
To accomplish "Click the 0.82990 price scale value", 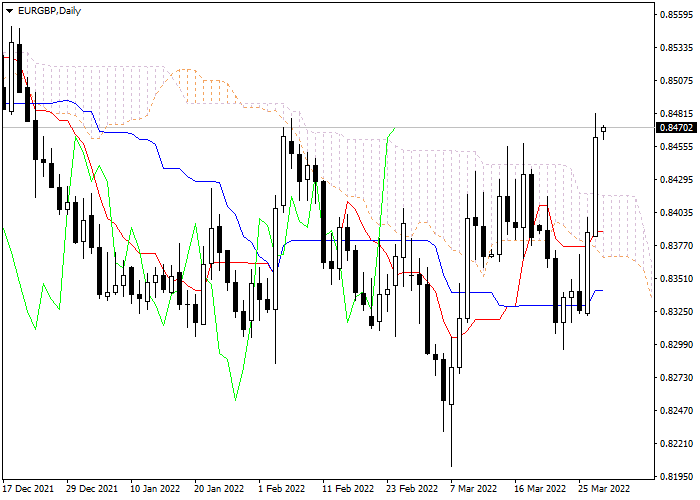I will pyautogui.click(x=676, y=345).
